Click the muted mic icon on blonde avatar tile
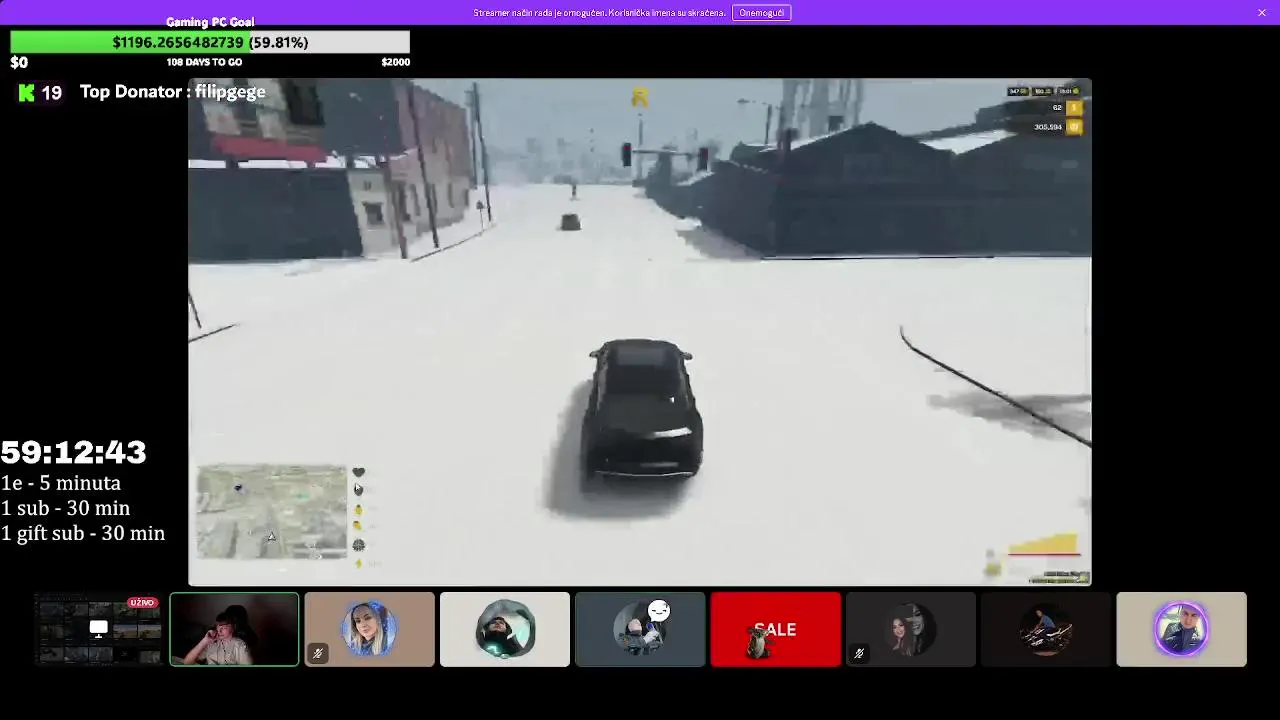Viewport: 1280px width, 720px height. (x=318, y=654)
